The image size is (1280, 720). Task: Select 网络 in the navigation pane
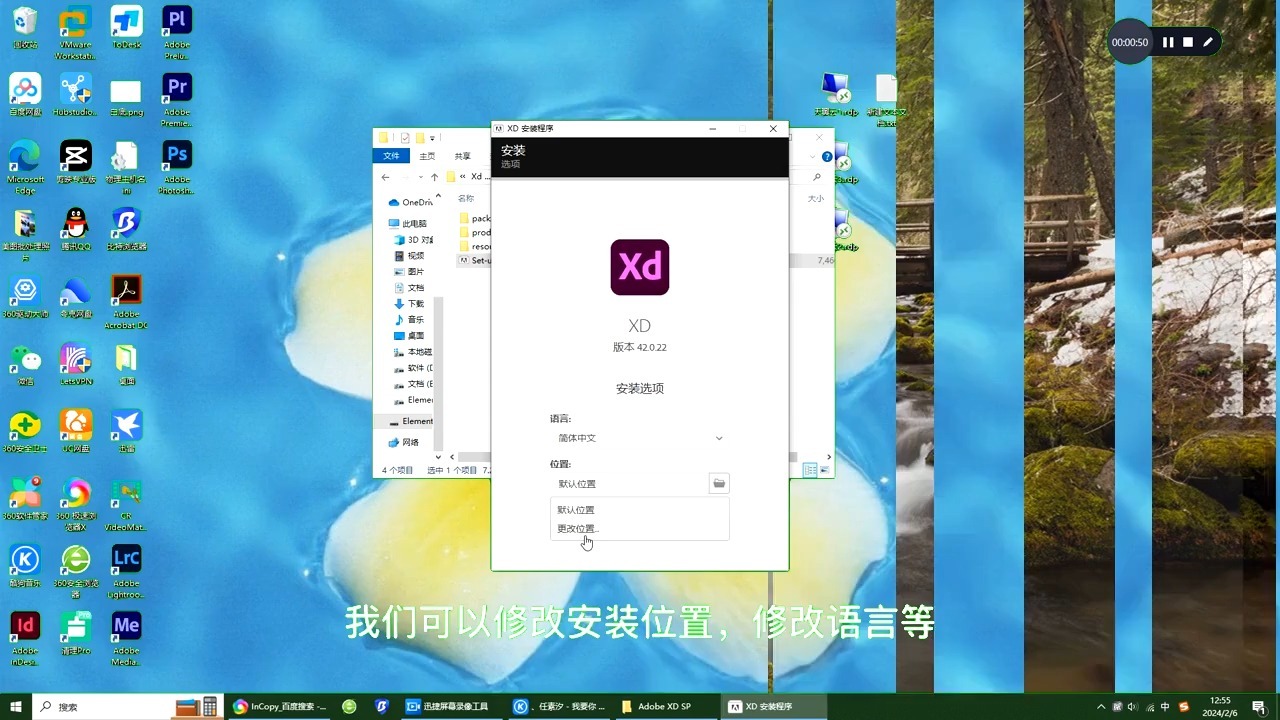pos(404,442)
